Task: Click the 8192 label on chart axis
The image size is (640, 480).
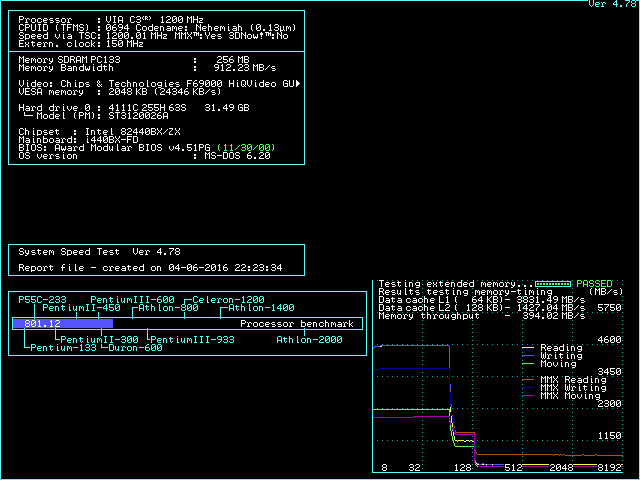Action: 609,467
